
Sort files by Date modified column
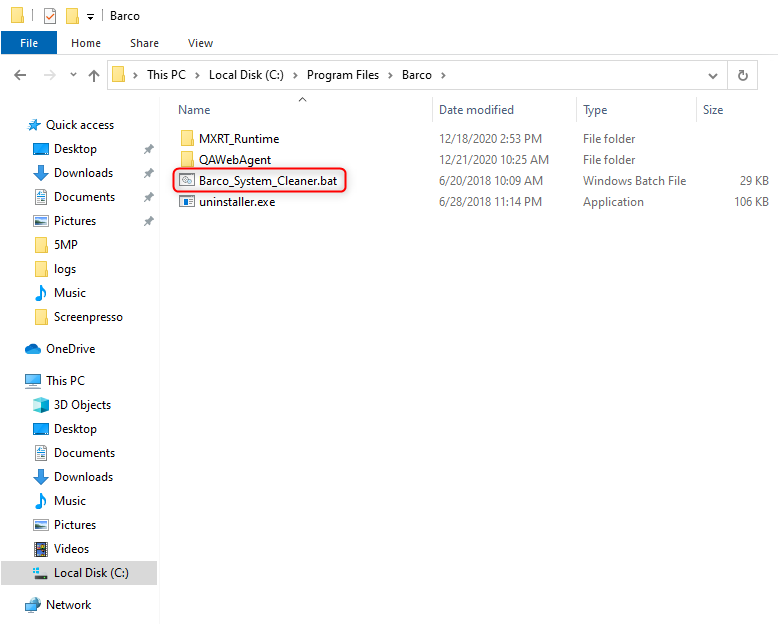point(476,110)
